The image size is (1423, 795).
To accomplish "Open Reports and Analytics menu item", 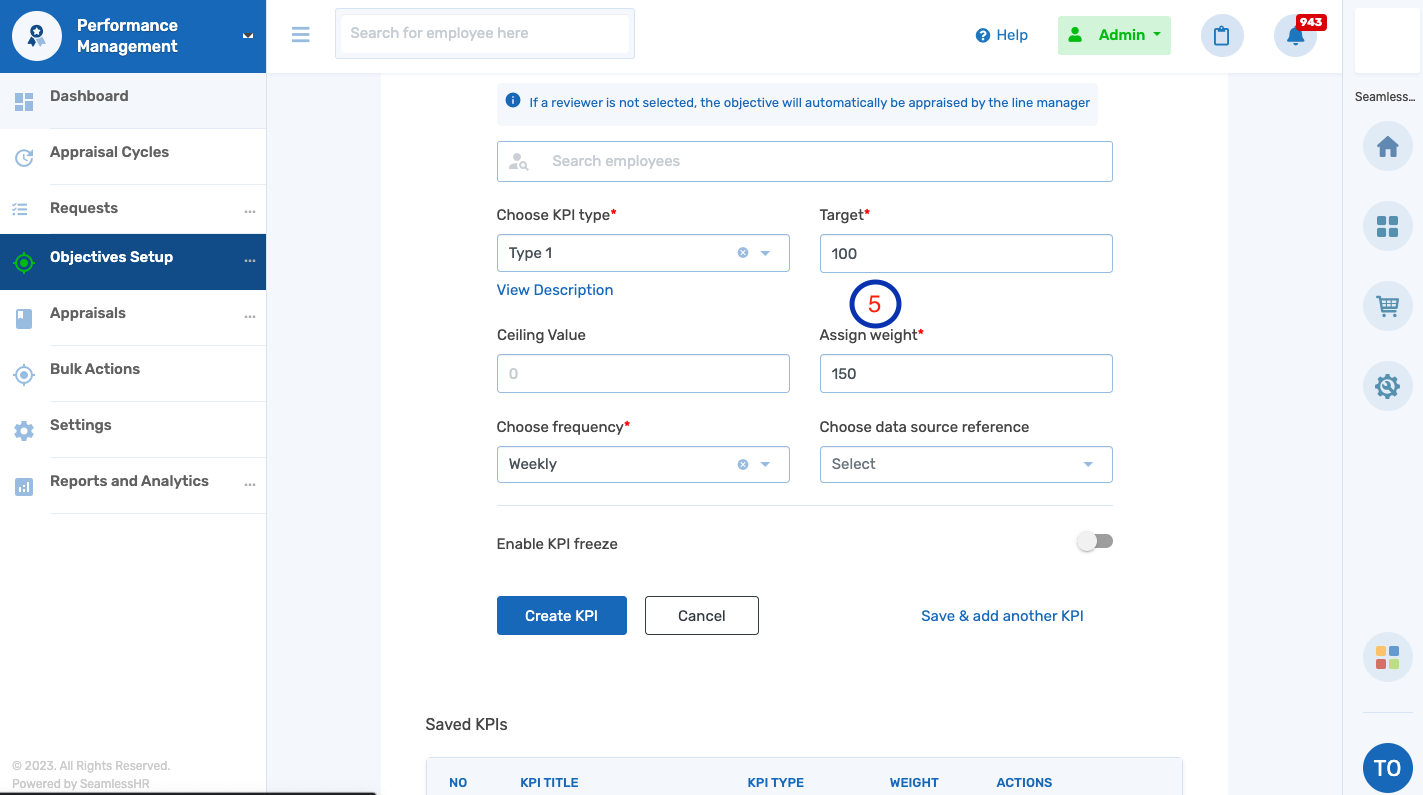I will click(129, 482).
